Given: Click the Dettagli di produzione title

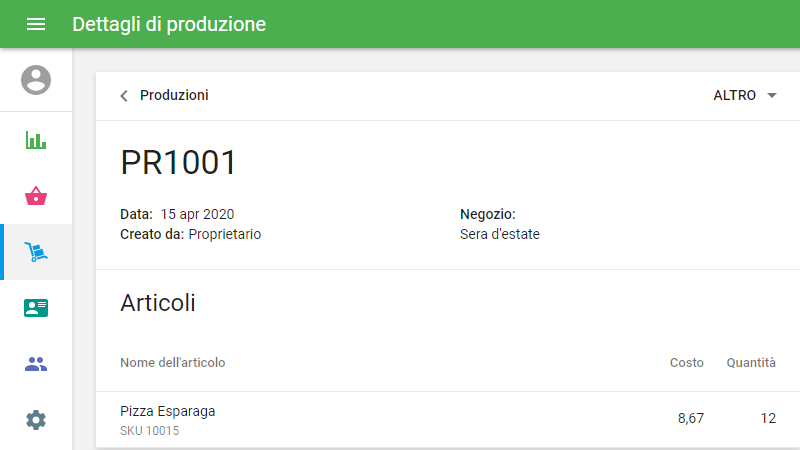Looking at the screenshot, I should [x=169, y=24].
